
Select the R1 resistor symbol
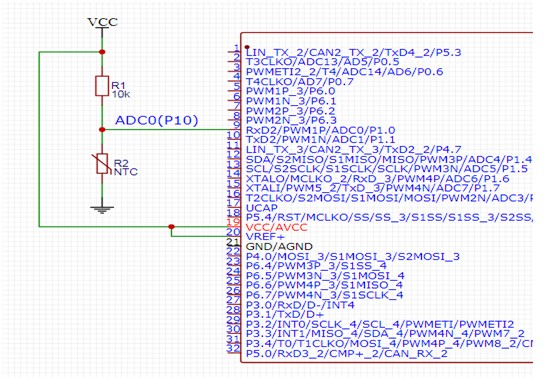[102, 86]
